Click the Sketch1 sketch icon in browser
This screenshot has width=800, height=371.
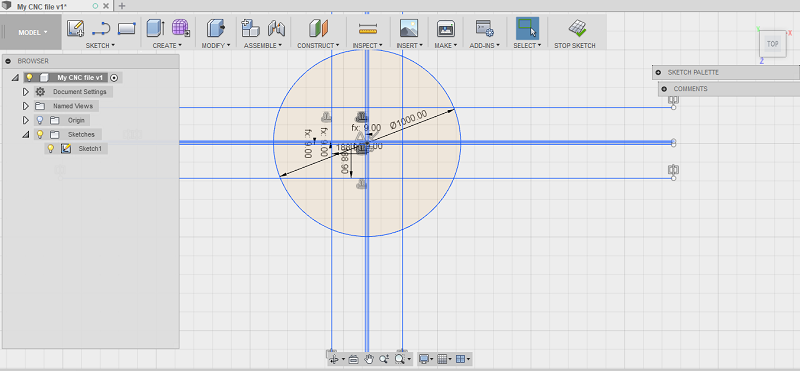(66, 149)
